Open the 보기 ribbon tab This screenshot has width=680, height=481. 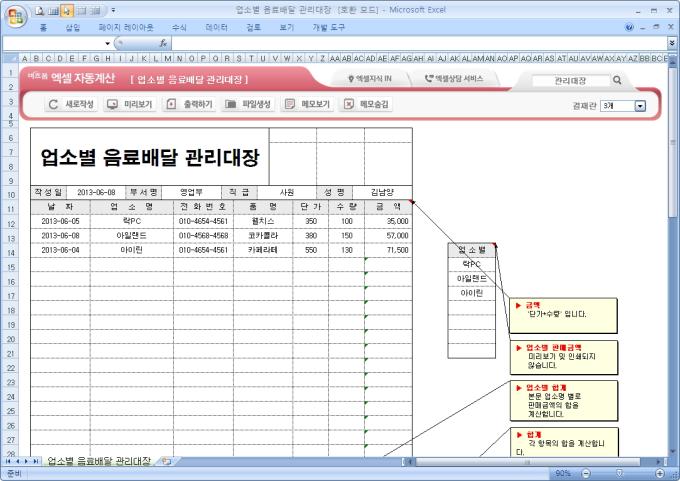pyautogui.click(x=287, y=27)
